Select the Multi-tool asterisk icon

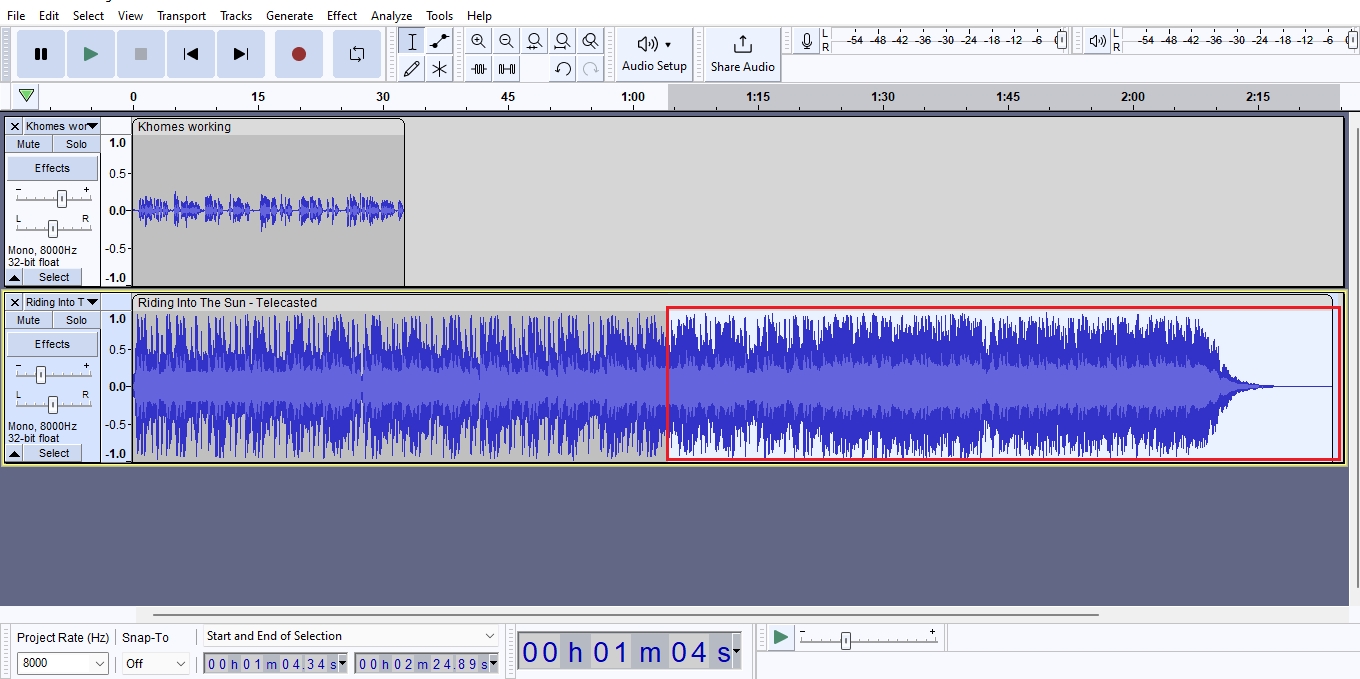pyautogui.click(x=439, y=69)
